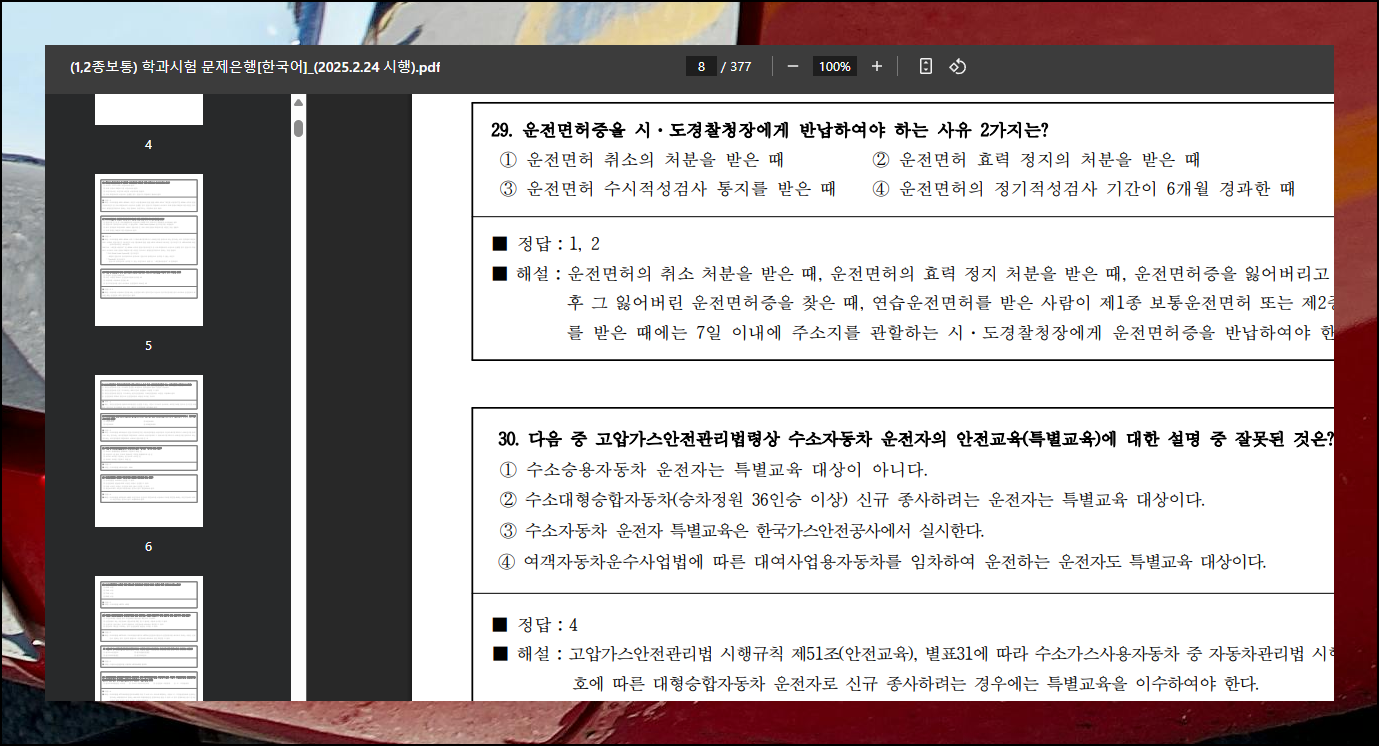The height and width of the screenshot is (746, 1379).
Task: Click question 30 heading text
Action: (x=916, y=439)
